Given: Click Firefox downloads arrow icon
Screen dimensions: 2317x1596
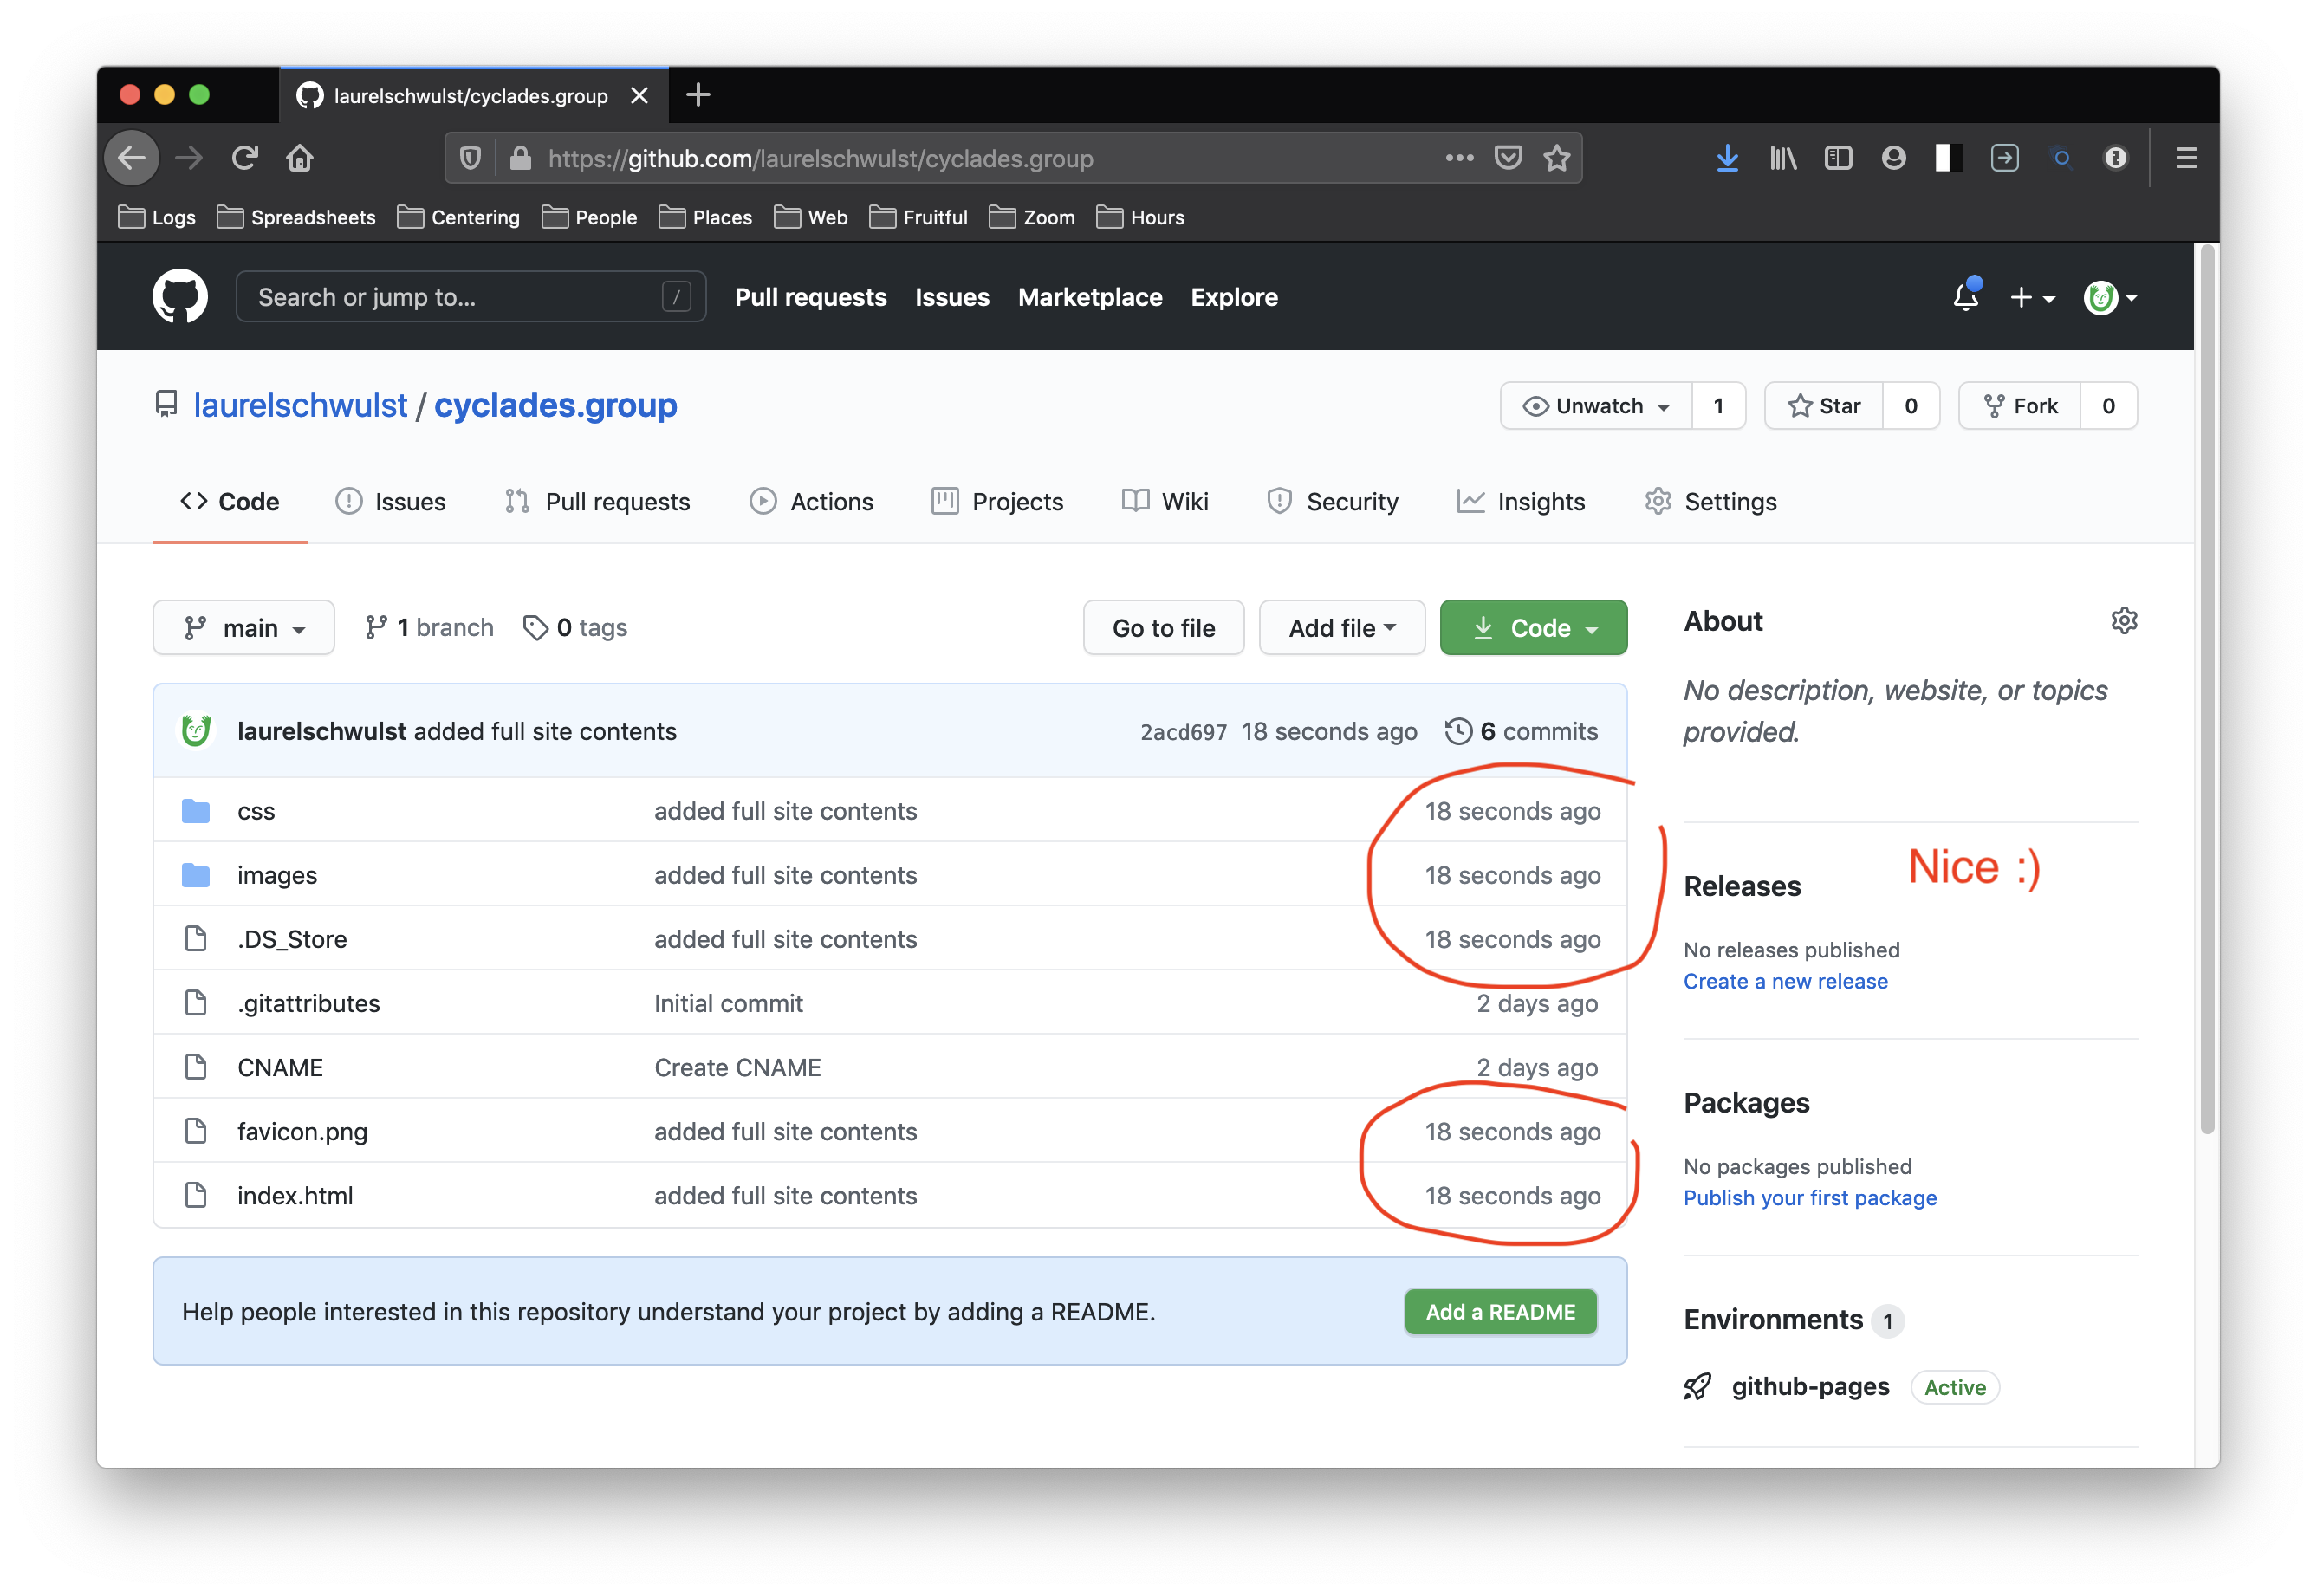Looking at the screenshot, I should (1727, 158).
